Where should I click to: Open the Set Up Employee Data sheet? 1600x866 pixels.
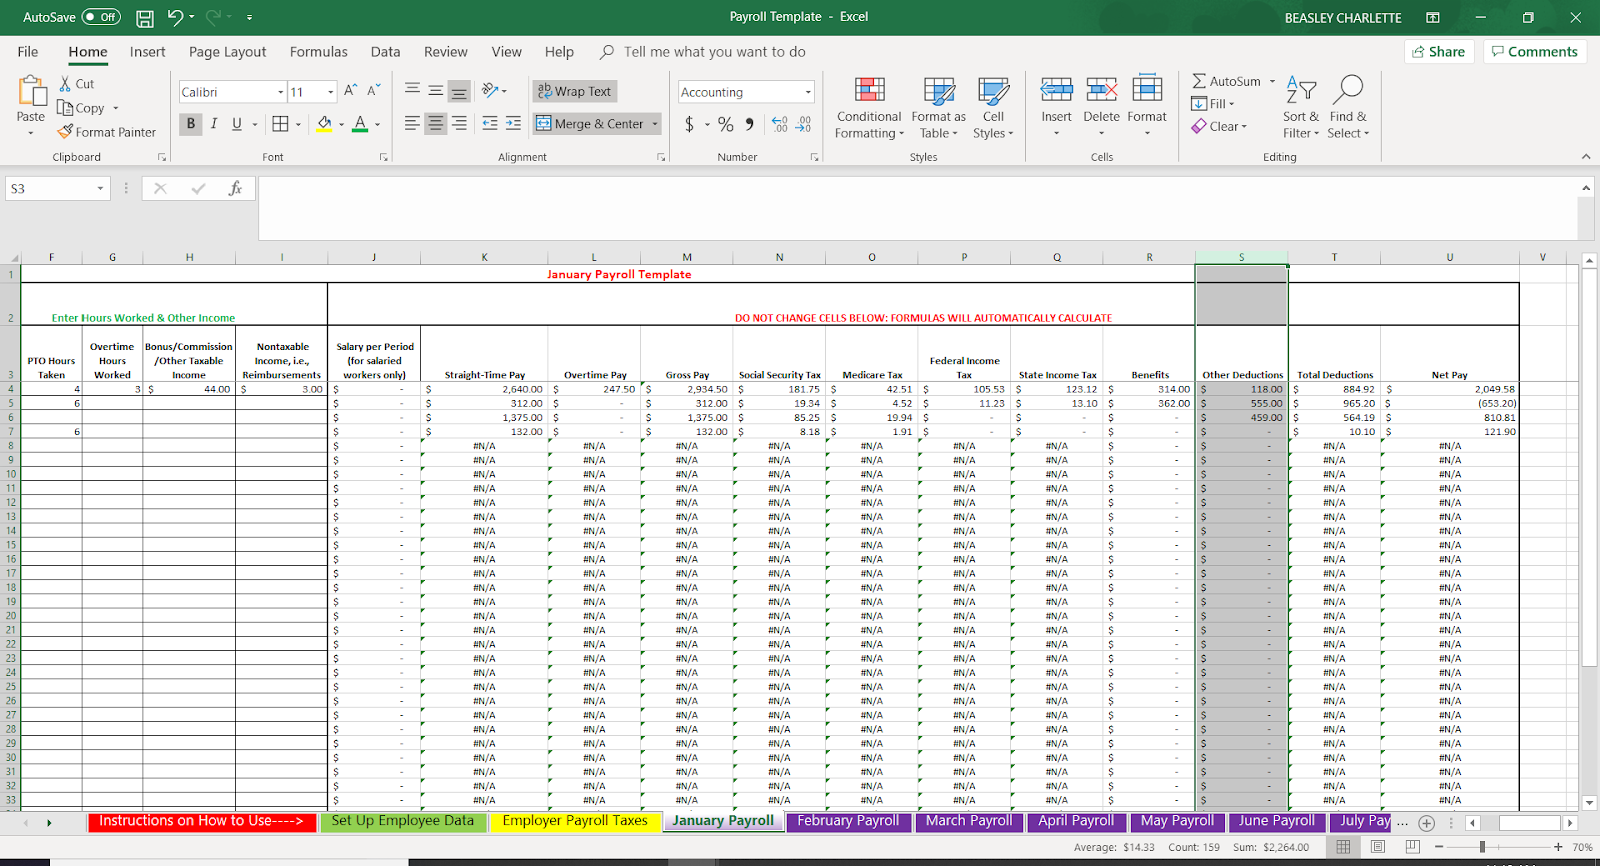(x=403, y=821)
